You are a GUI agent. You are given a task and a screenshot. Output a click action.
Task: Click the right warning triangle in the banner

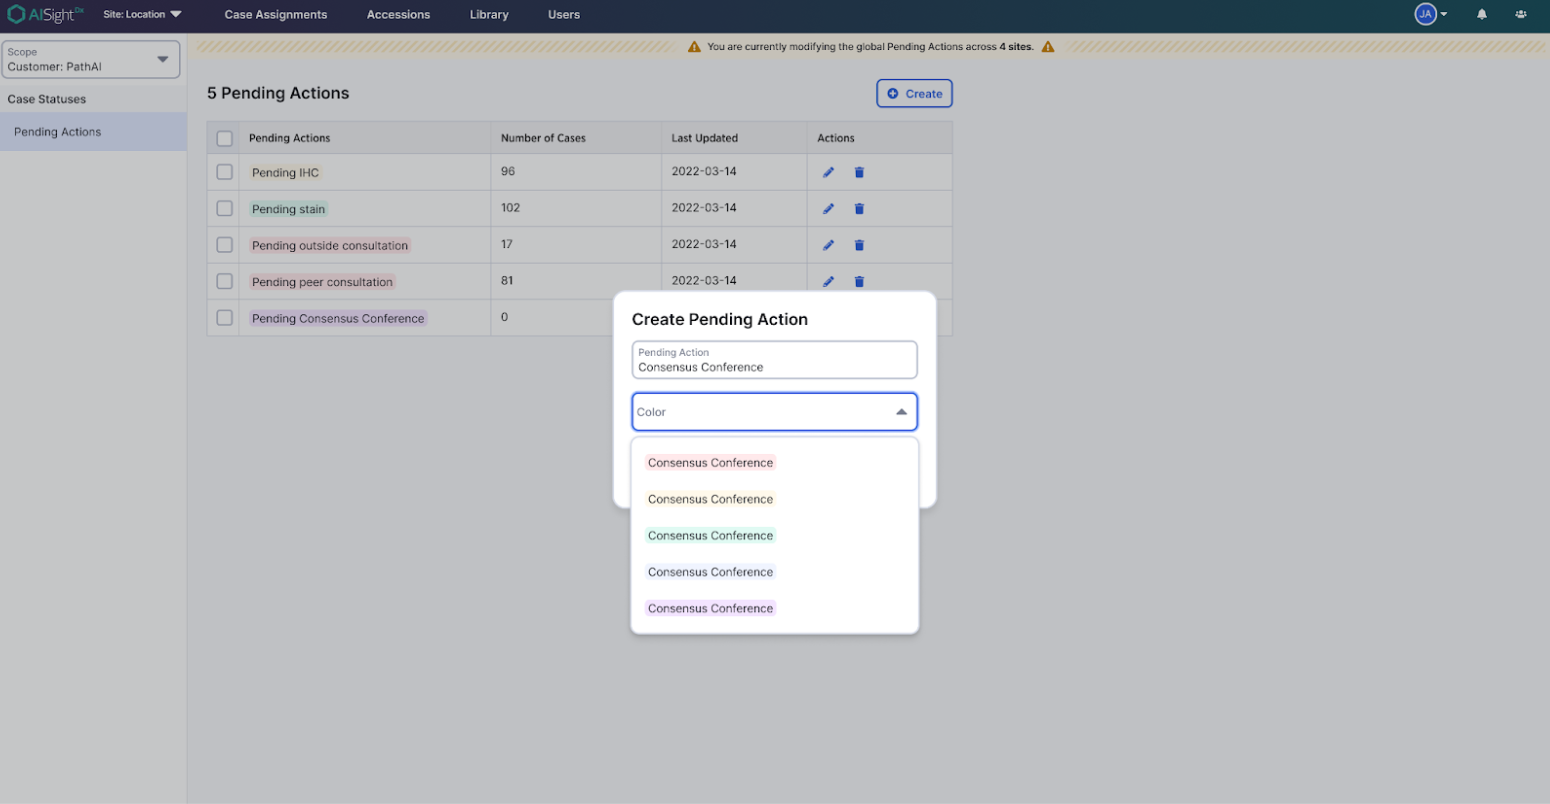(x=1048, y=47)
